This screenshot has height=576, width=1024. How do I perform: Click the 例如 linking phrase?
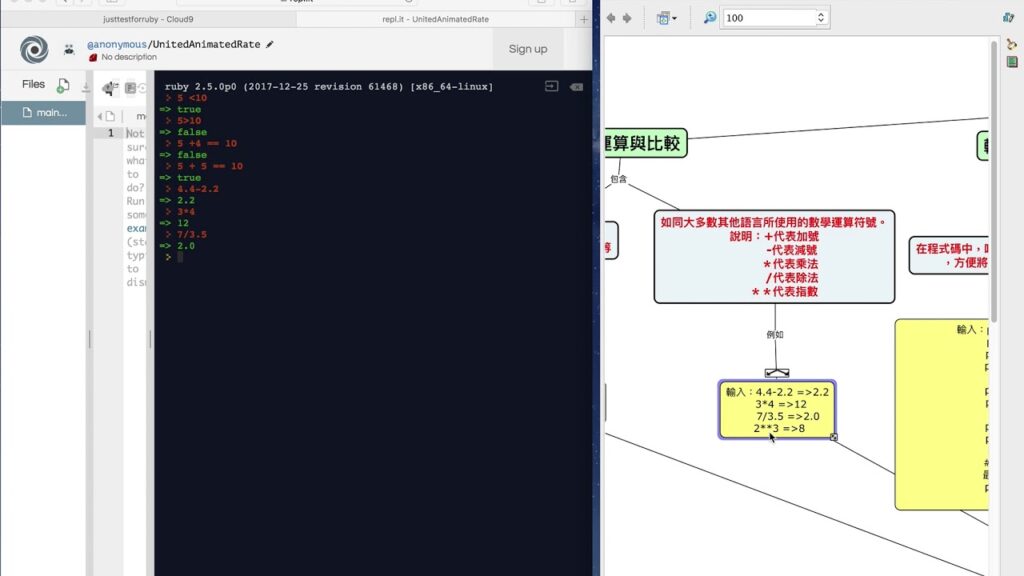pyautogui.click(x=775, y=334)
